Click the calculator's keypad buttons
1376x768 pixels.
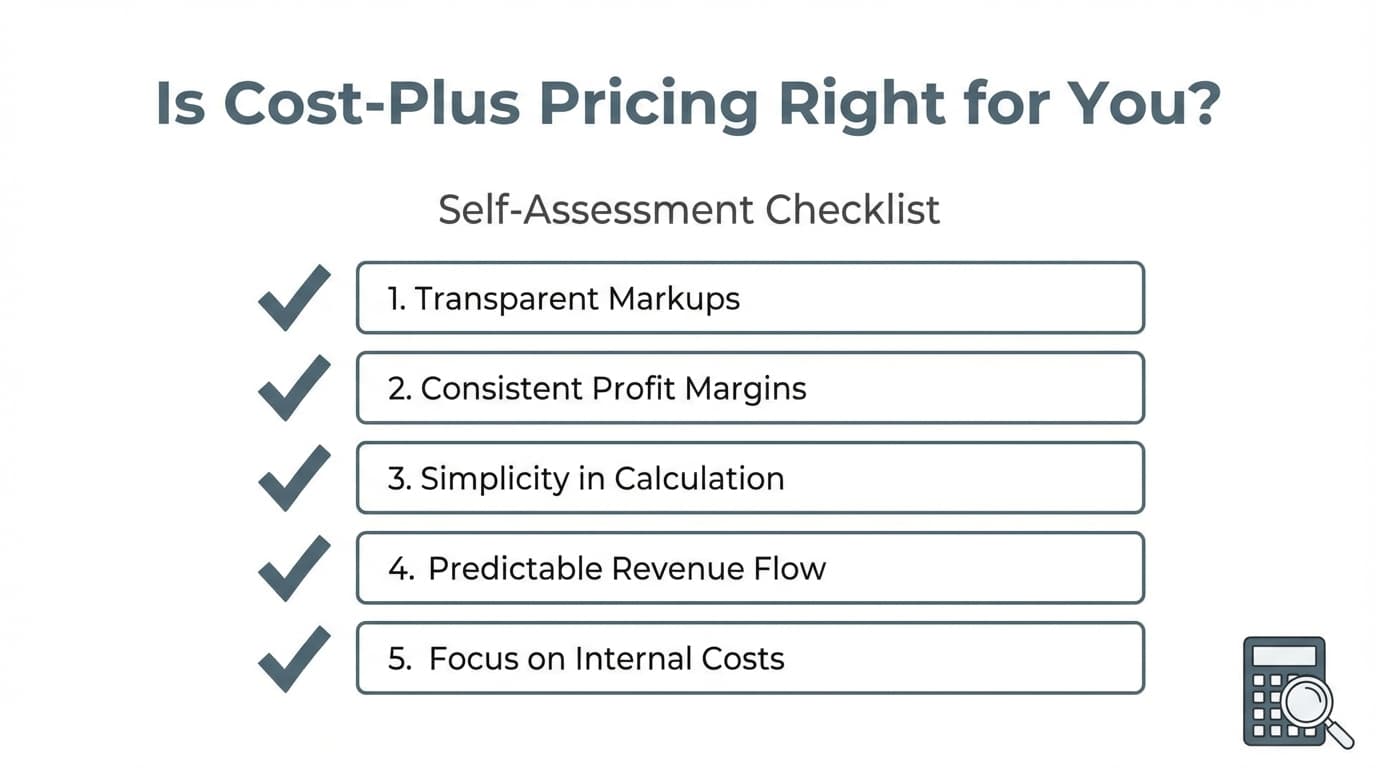click(x=1264, y=710)
